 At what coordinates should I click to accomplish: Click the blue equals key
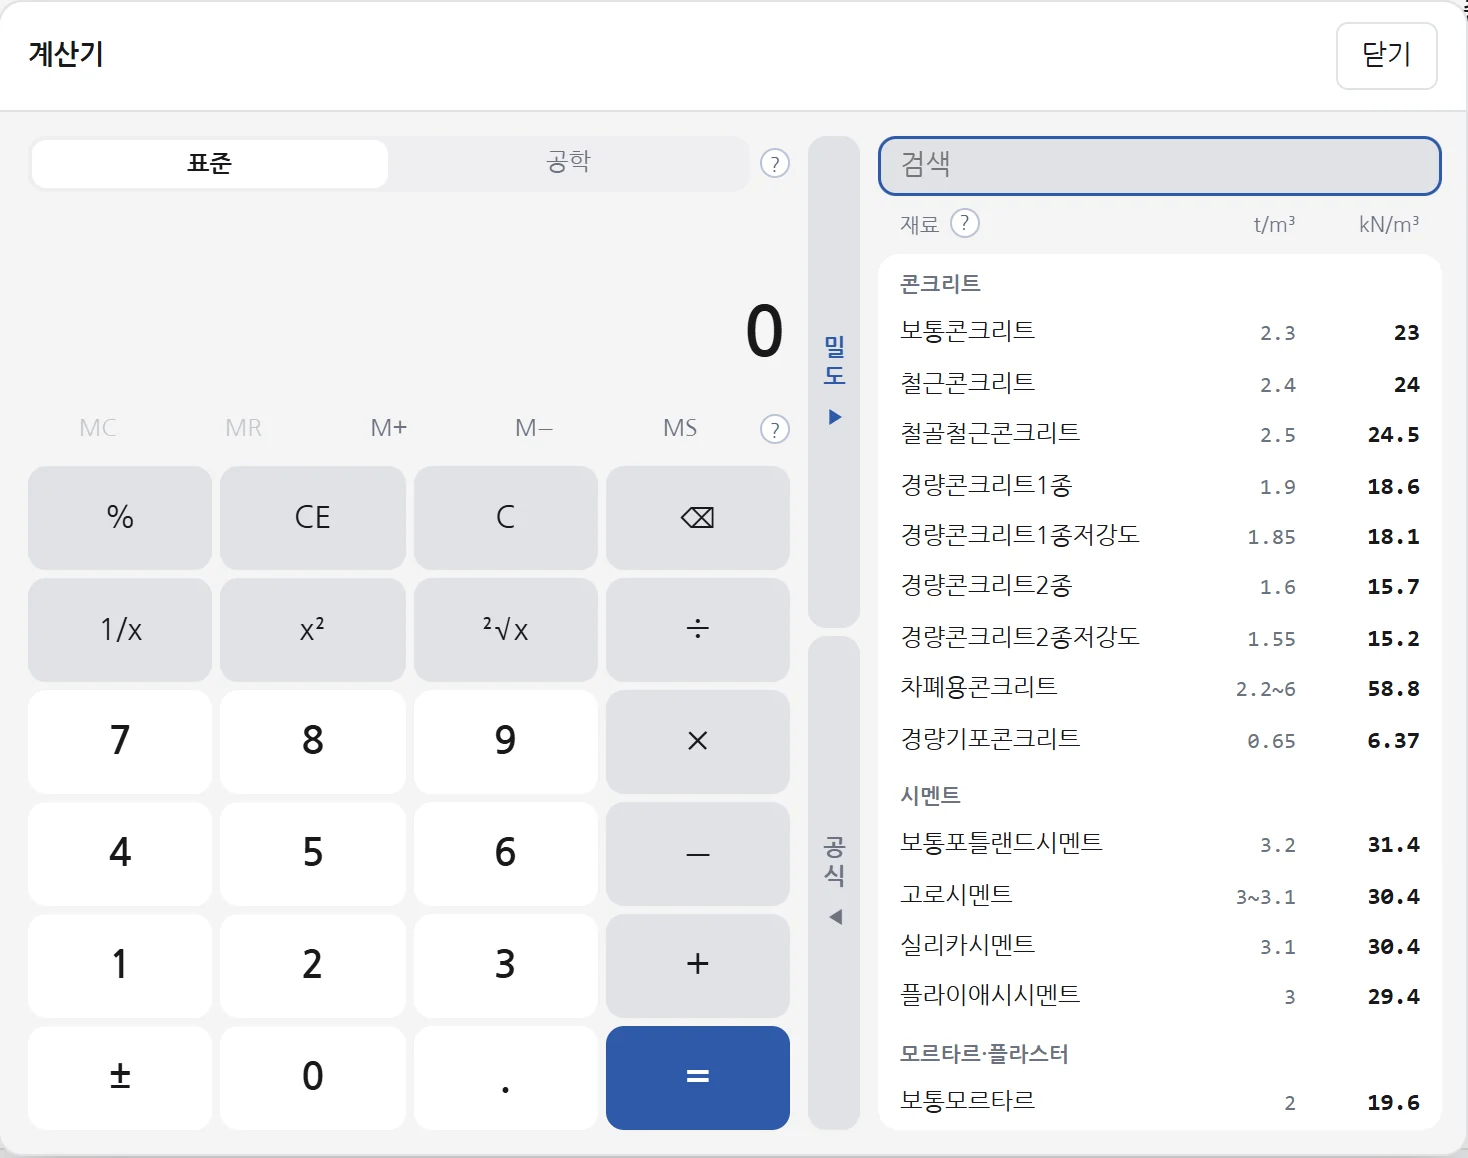pyautogui.click(x=698, y=1077)
